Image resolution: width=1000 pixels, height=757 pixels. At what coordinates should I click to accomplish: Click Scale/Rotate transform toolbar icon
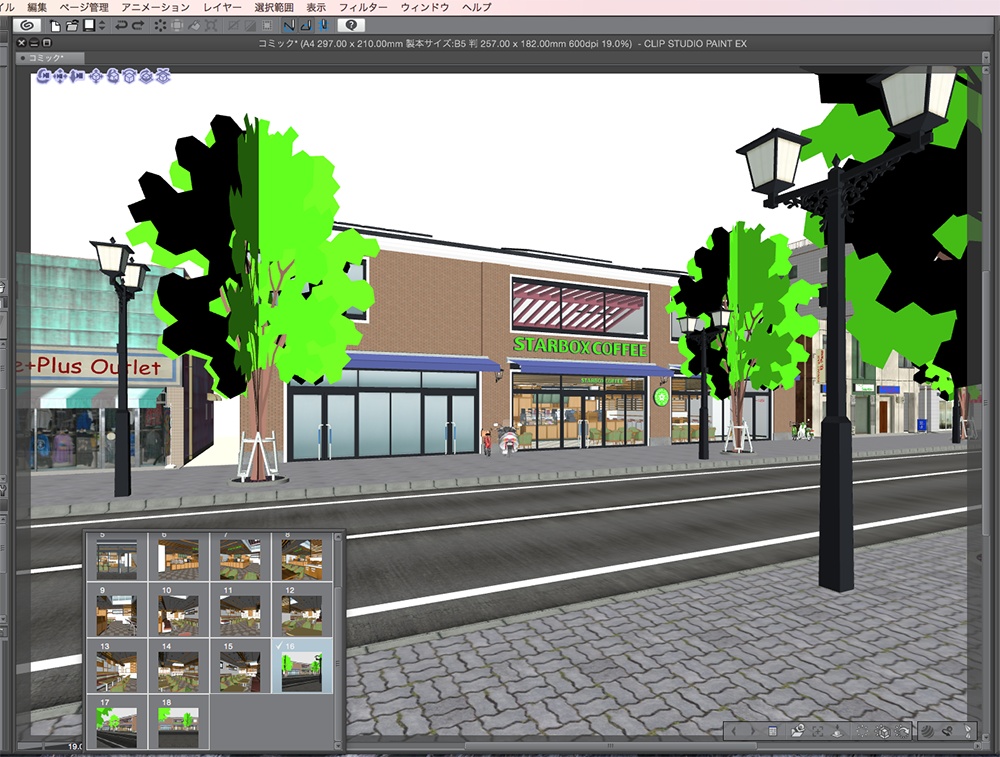211,26
